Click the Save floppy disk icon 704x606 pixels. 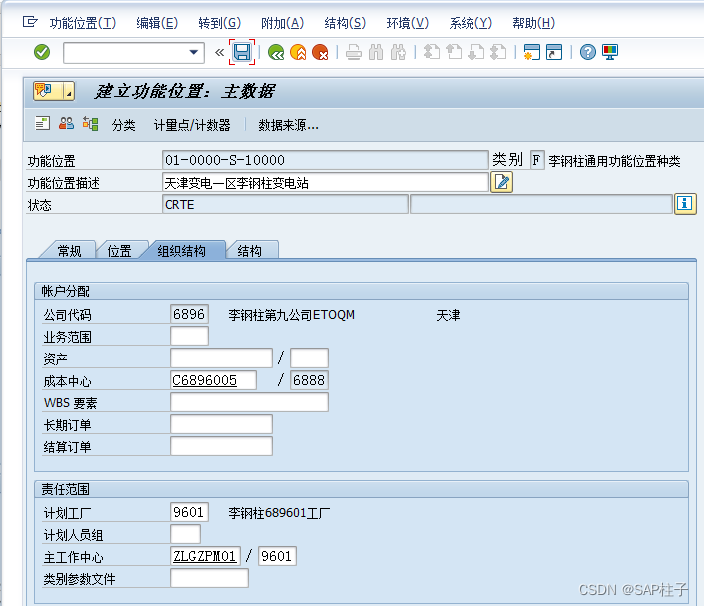pos(242,52)
